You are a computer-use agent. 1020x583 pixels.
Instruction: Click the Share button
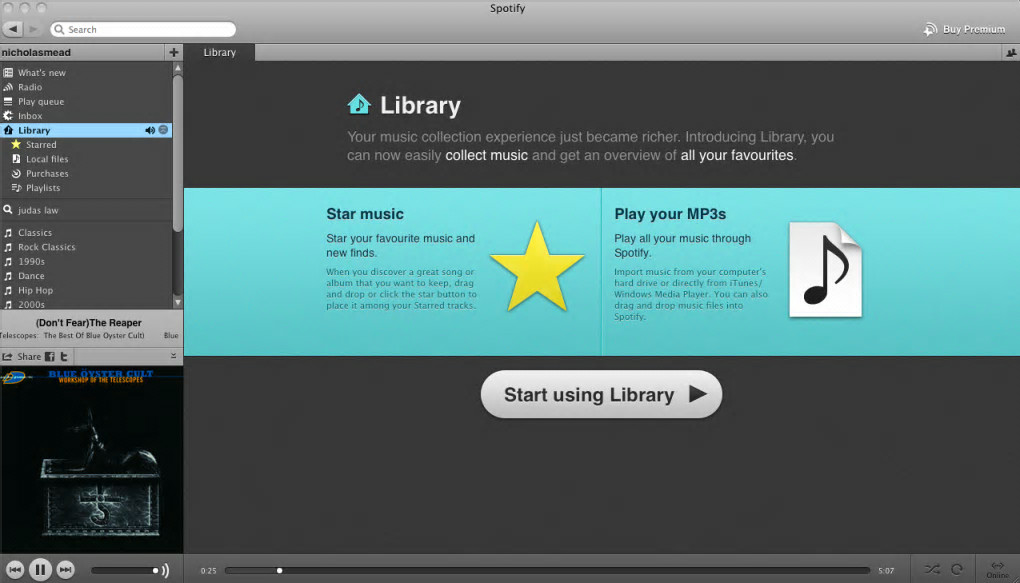[x=22, y=357]
